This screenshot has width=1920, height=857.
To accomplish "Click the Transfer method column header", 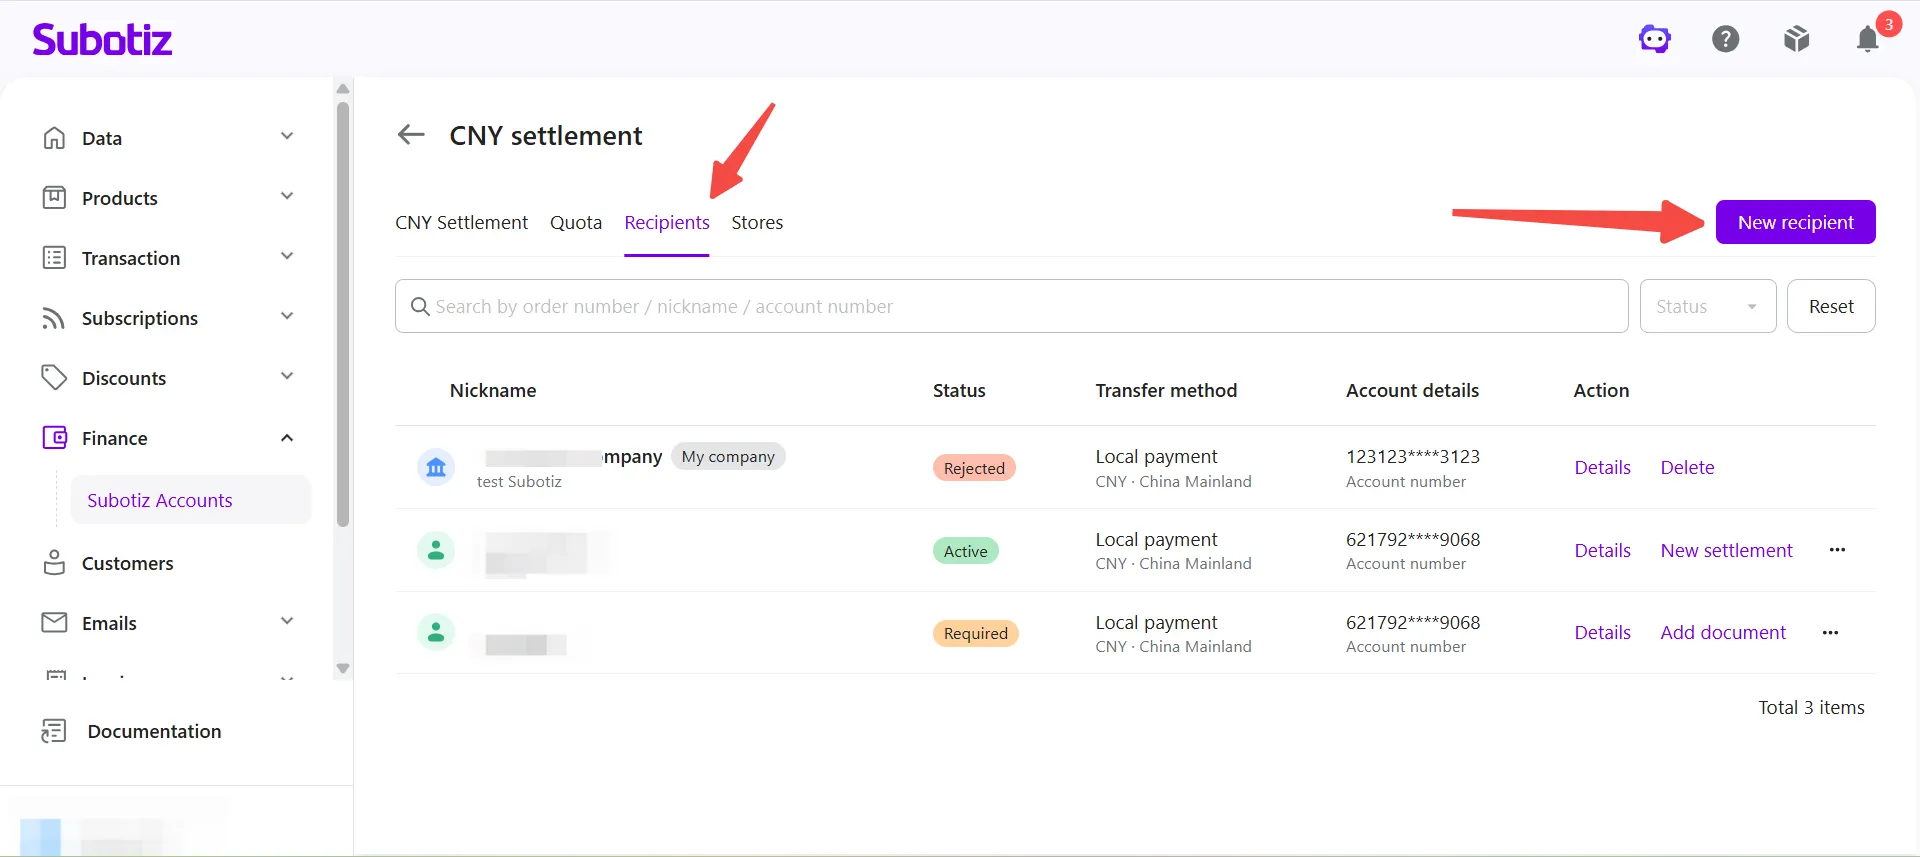I will pyautogui.click(x=1165, y=390).
